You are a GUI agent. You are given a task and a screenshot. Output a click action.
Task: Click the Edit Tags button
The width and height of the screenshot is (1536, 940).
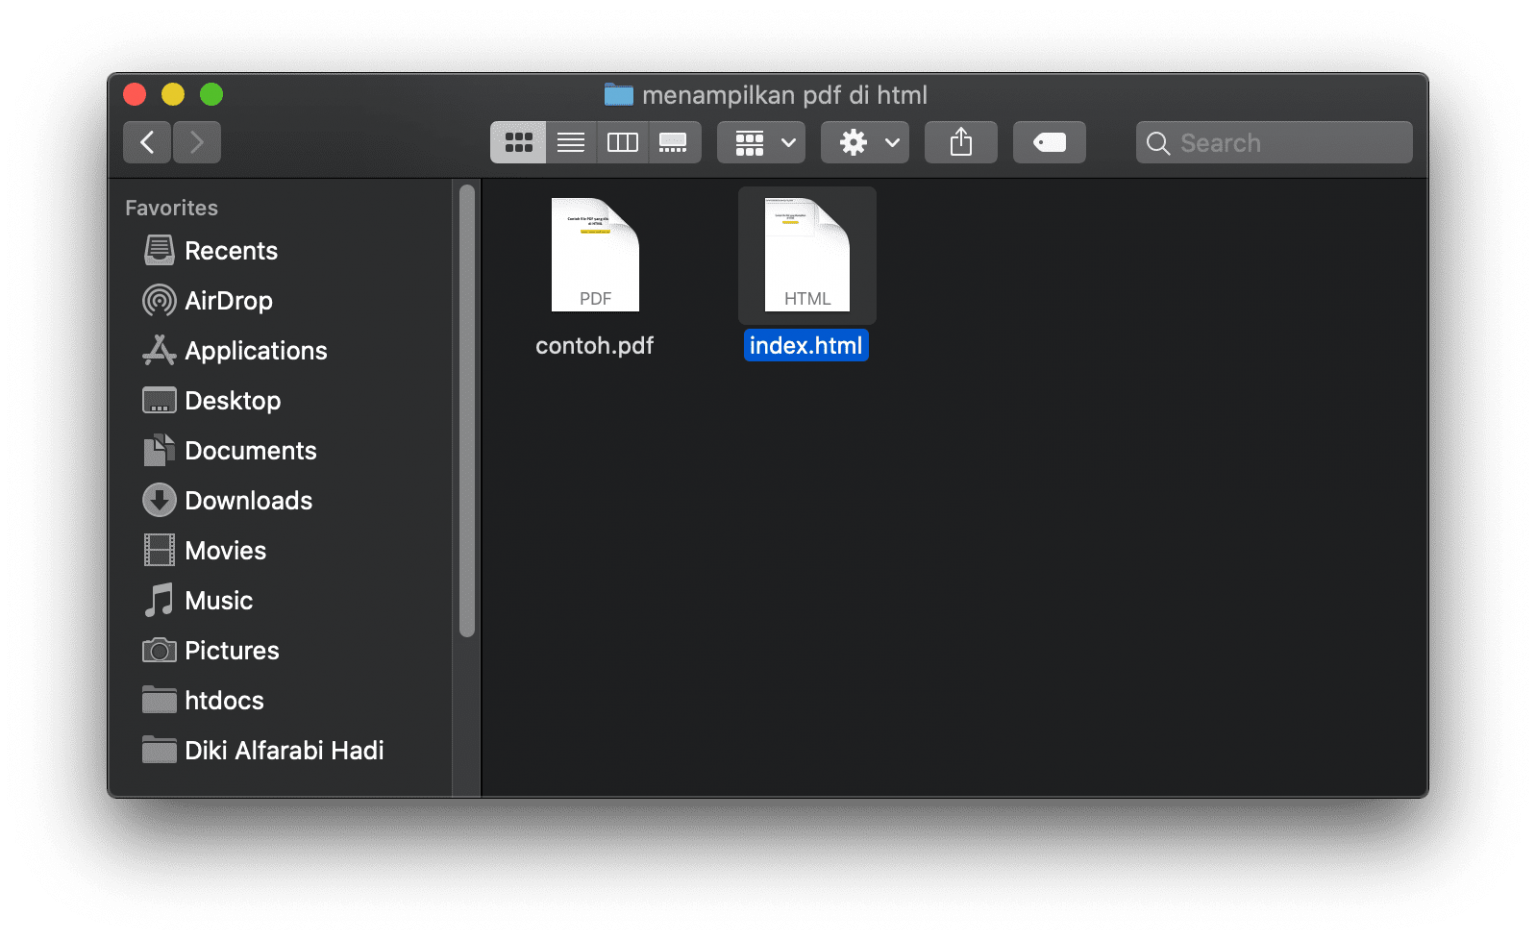(x=1049, y=142)
